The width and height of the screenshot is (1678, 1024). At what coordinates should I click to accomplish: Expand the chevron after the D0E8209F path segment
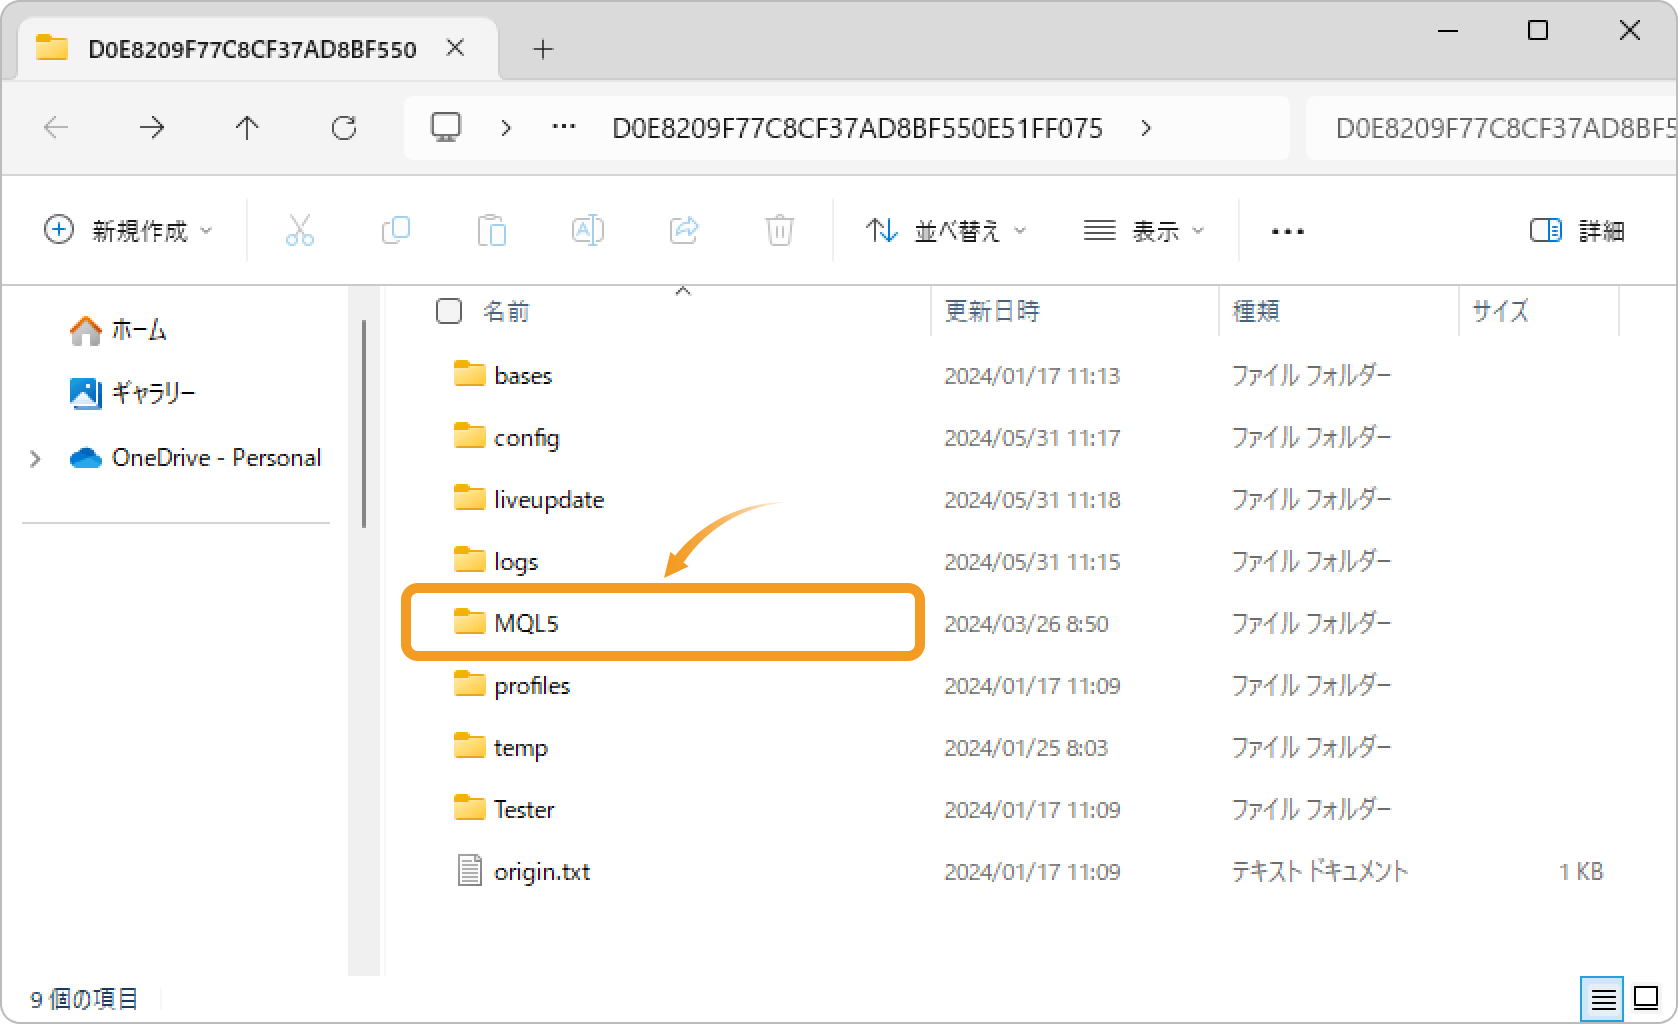1146,128
